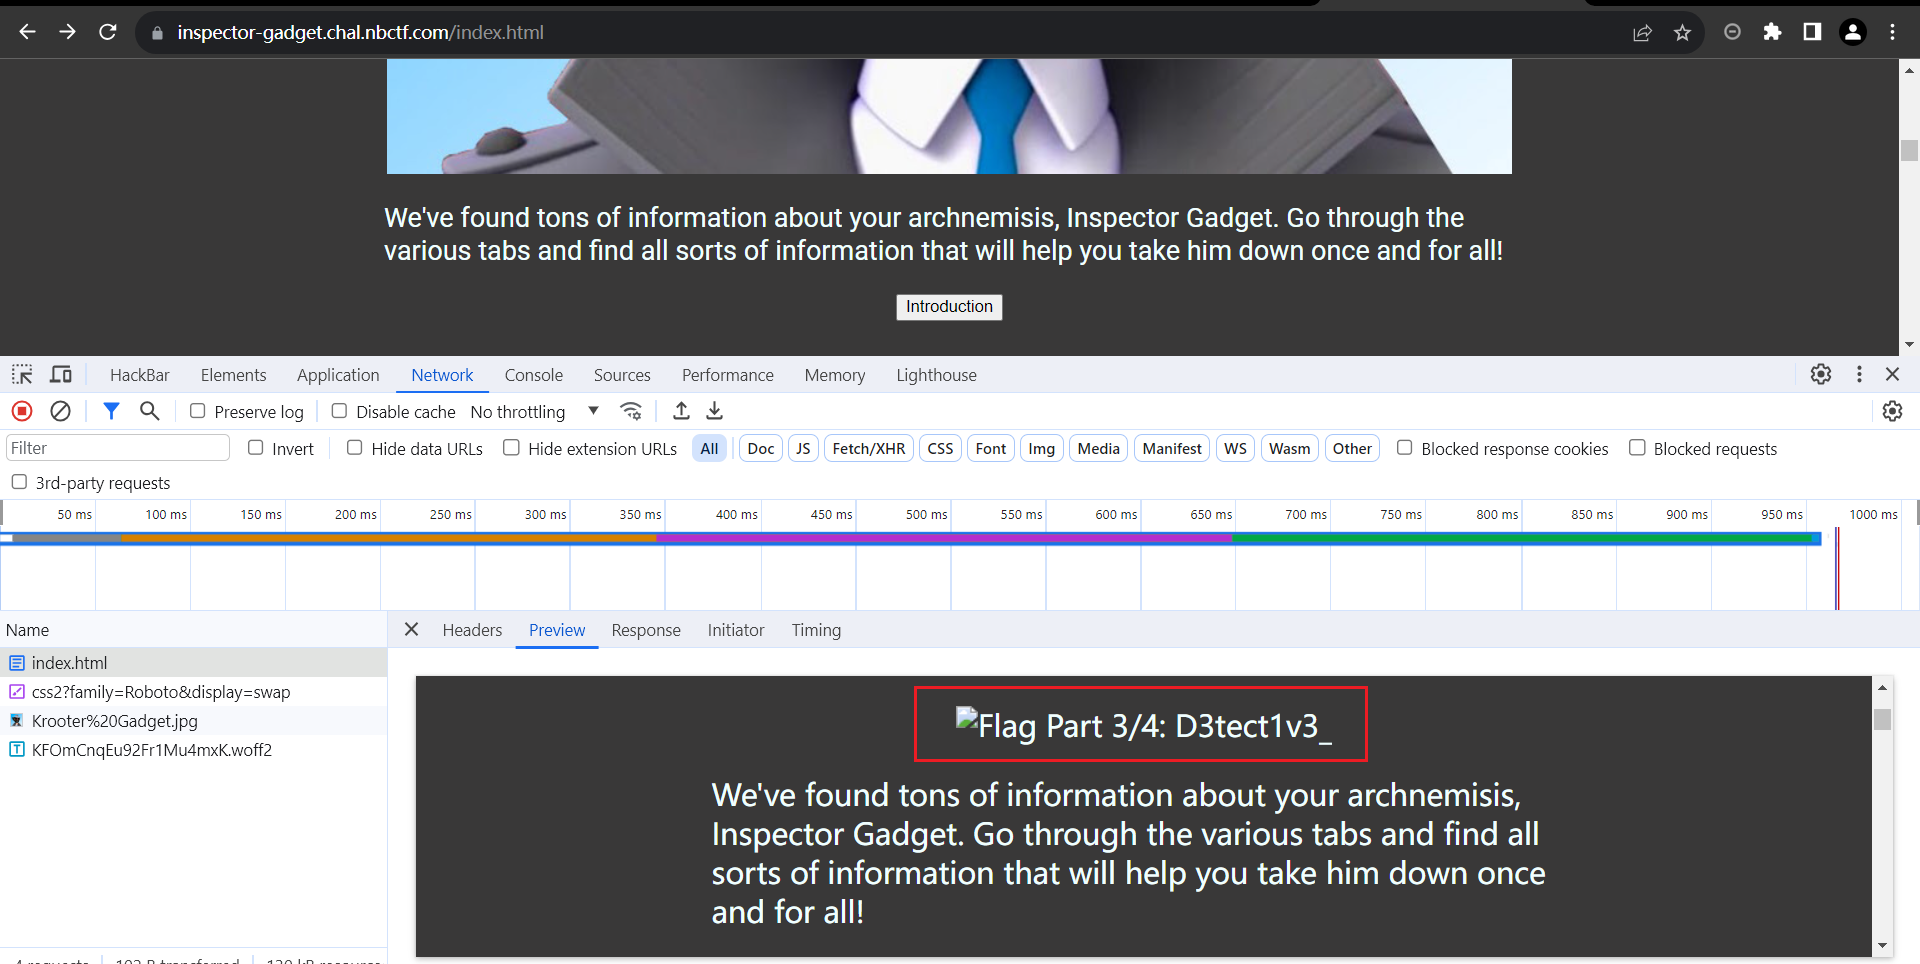
Task: Switch to the Lighthouse tab
Action: (x=936, y=375)
